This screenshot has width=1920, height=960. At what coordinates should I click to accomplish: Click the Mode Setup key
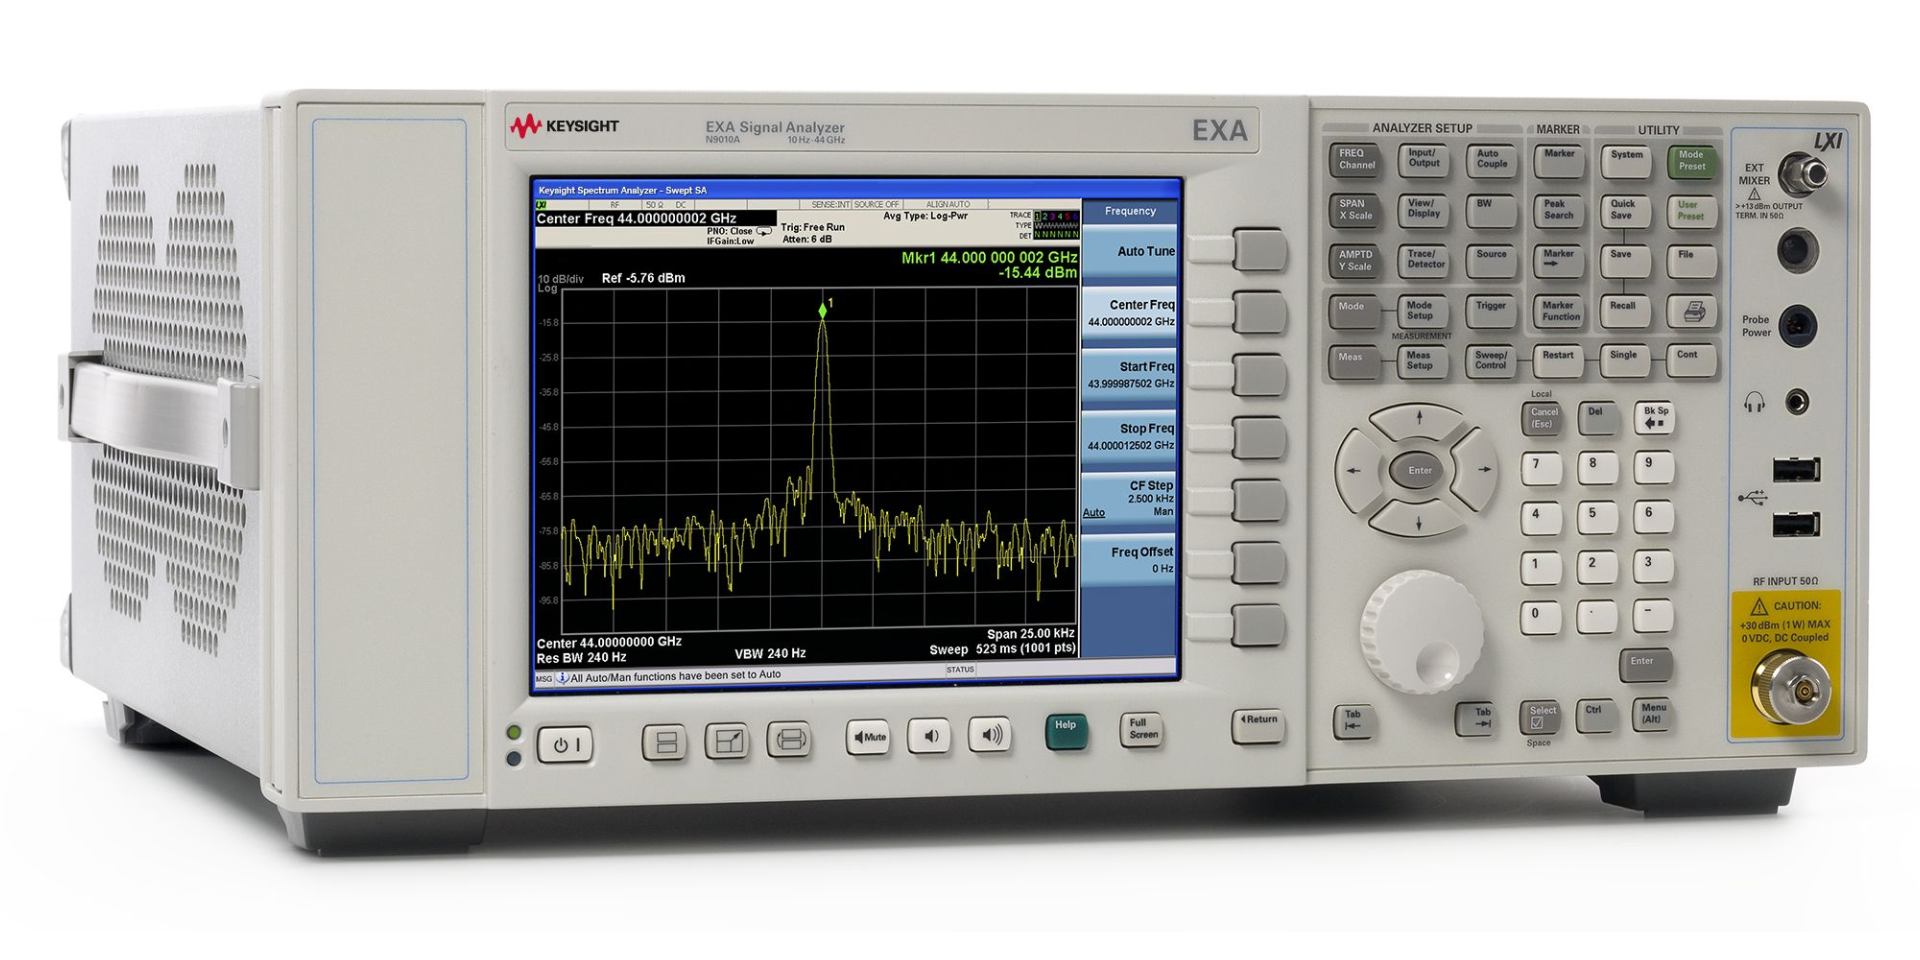1421,312
